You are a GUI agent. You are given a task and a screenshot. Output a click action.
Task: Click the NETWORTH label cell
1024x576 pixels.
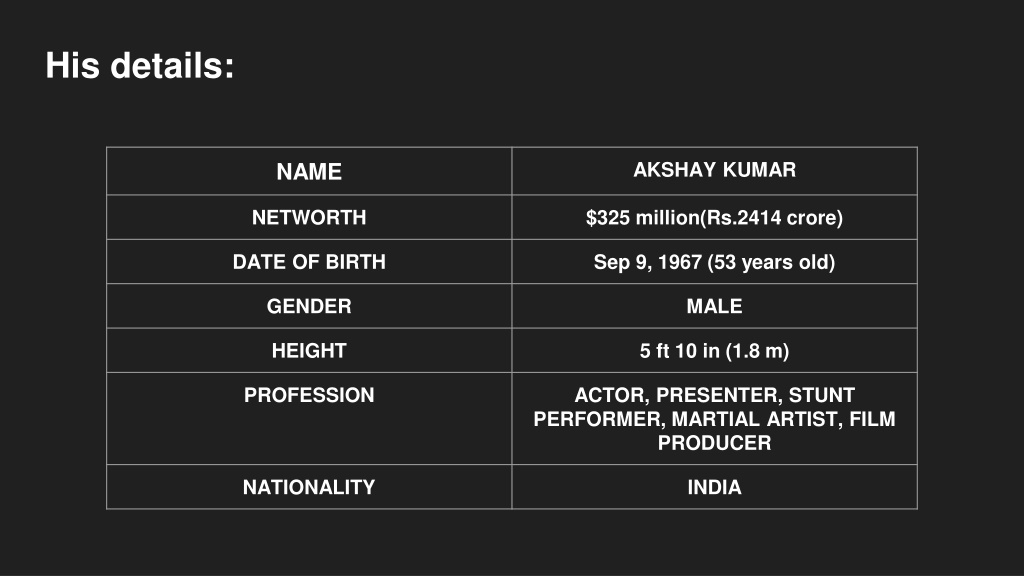tap(309, 217)
